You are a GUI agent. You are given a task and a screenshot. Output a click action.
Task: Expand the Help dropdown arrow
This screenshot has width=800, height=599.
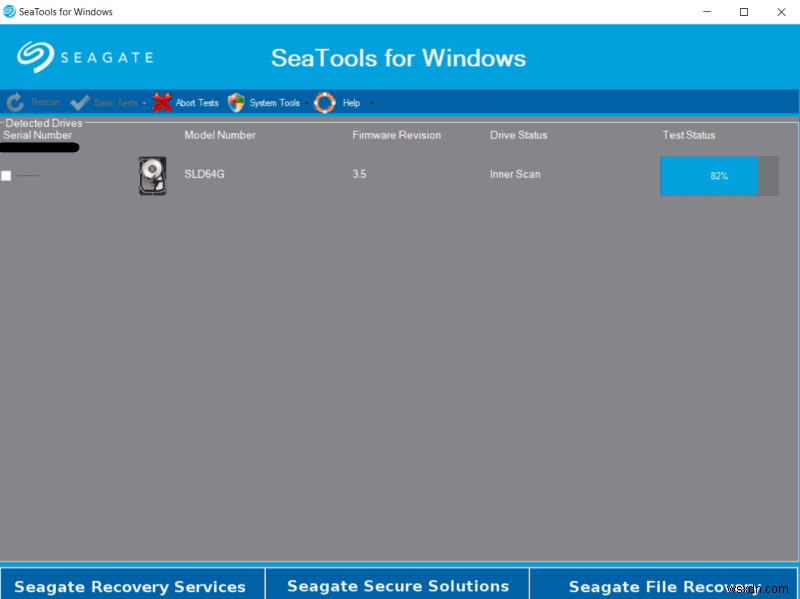tap(371, 103)
